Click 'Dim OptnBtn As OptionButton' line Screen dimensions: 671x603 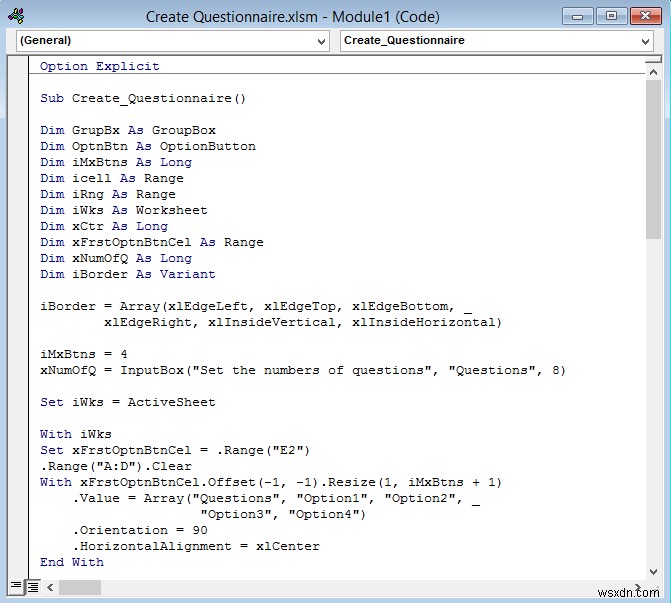click(148, 146)
